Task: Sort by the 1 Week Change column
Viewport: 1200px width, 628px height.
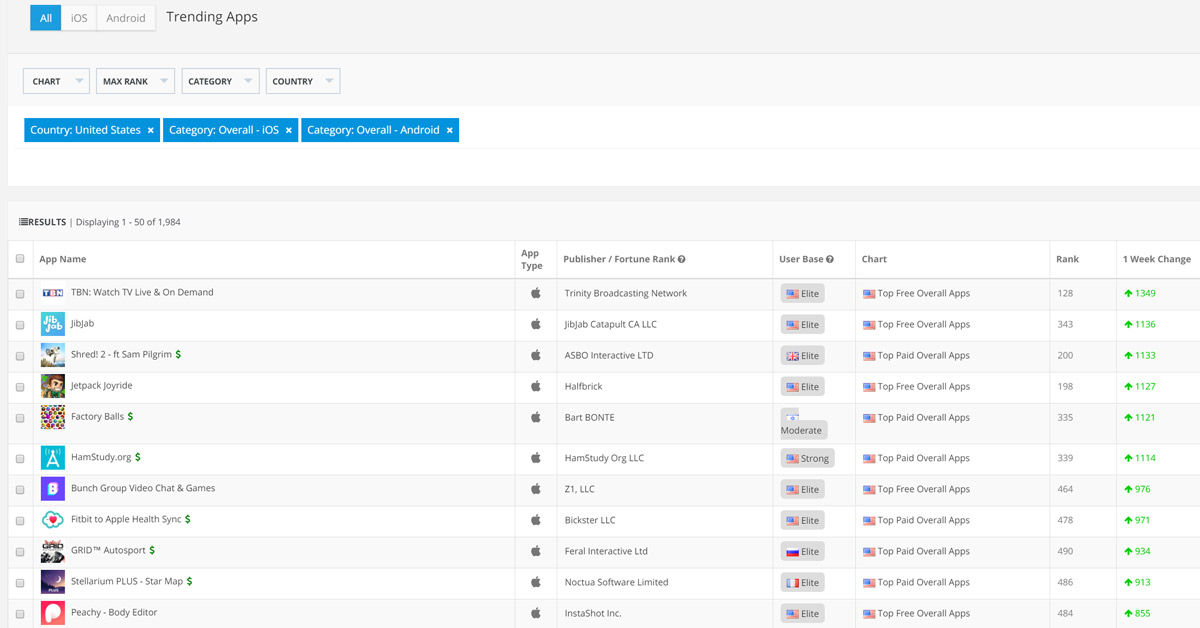Action: pyautogui.click(x=1156, y=259)
